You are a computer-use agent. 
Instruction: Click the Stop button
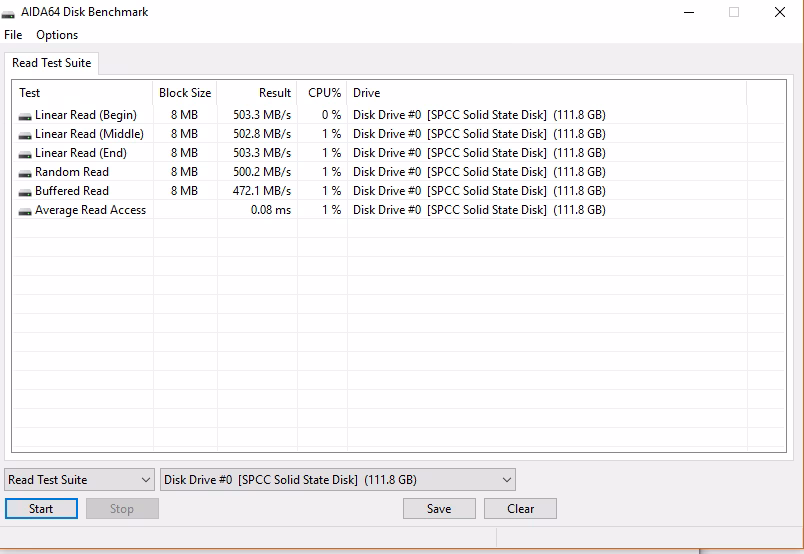[x=122, y=509]
